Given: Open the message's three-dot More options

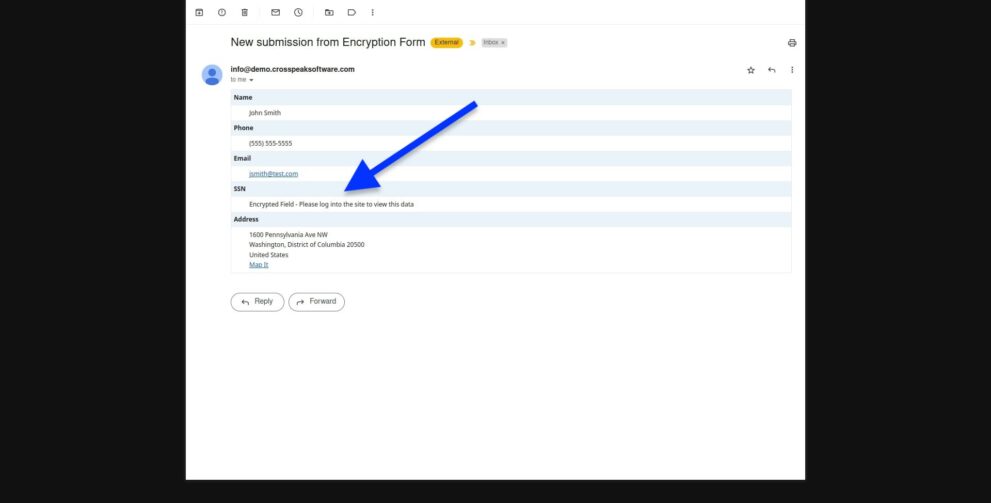Looking at the screenshot, I should (792, 70).
